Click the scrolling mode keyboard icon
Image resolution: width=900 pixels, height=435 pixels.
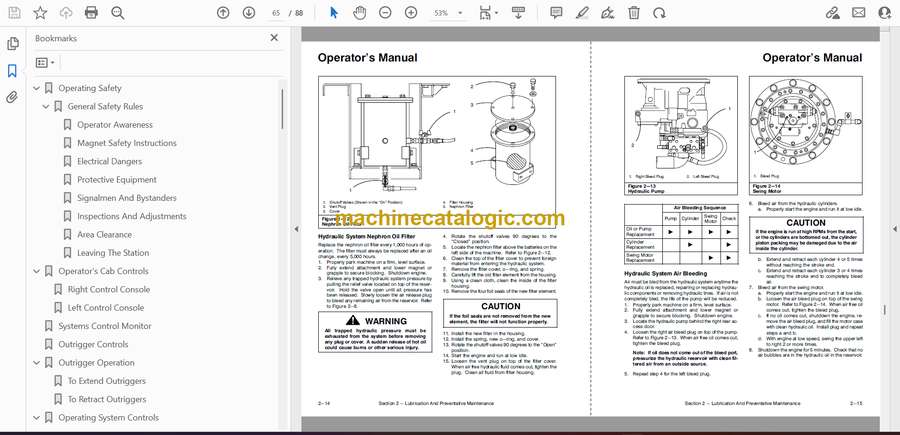coord(518,13)
